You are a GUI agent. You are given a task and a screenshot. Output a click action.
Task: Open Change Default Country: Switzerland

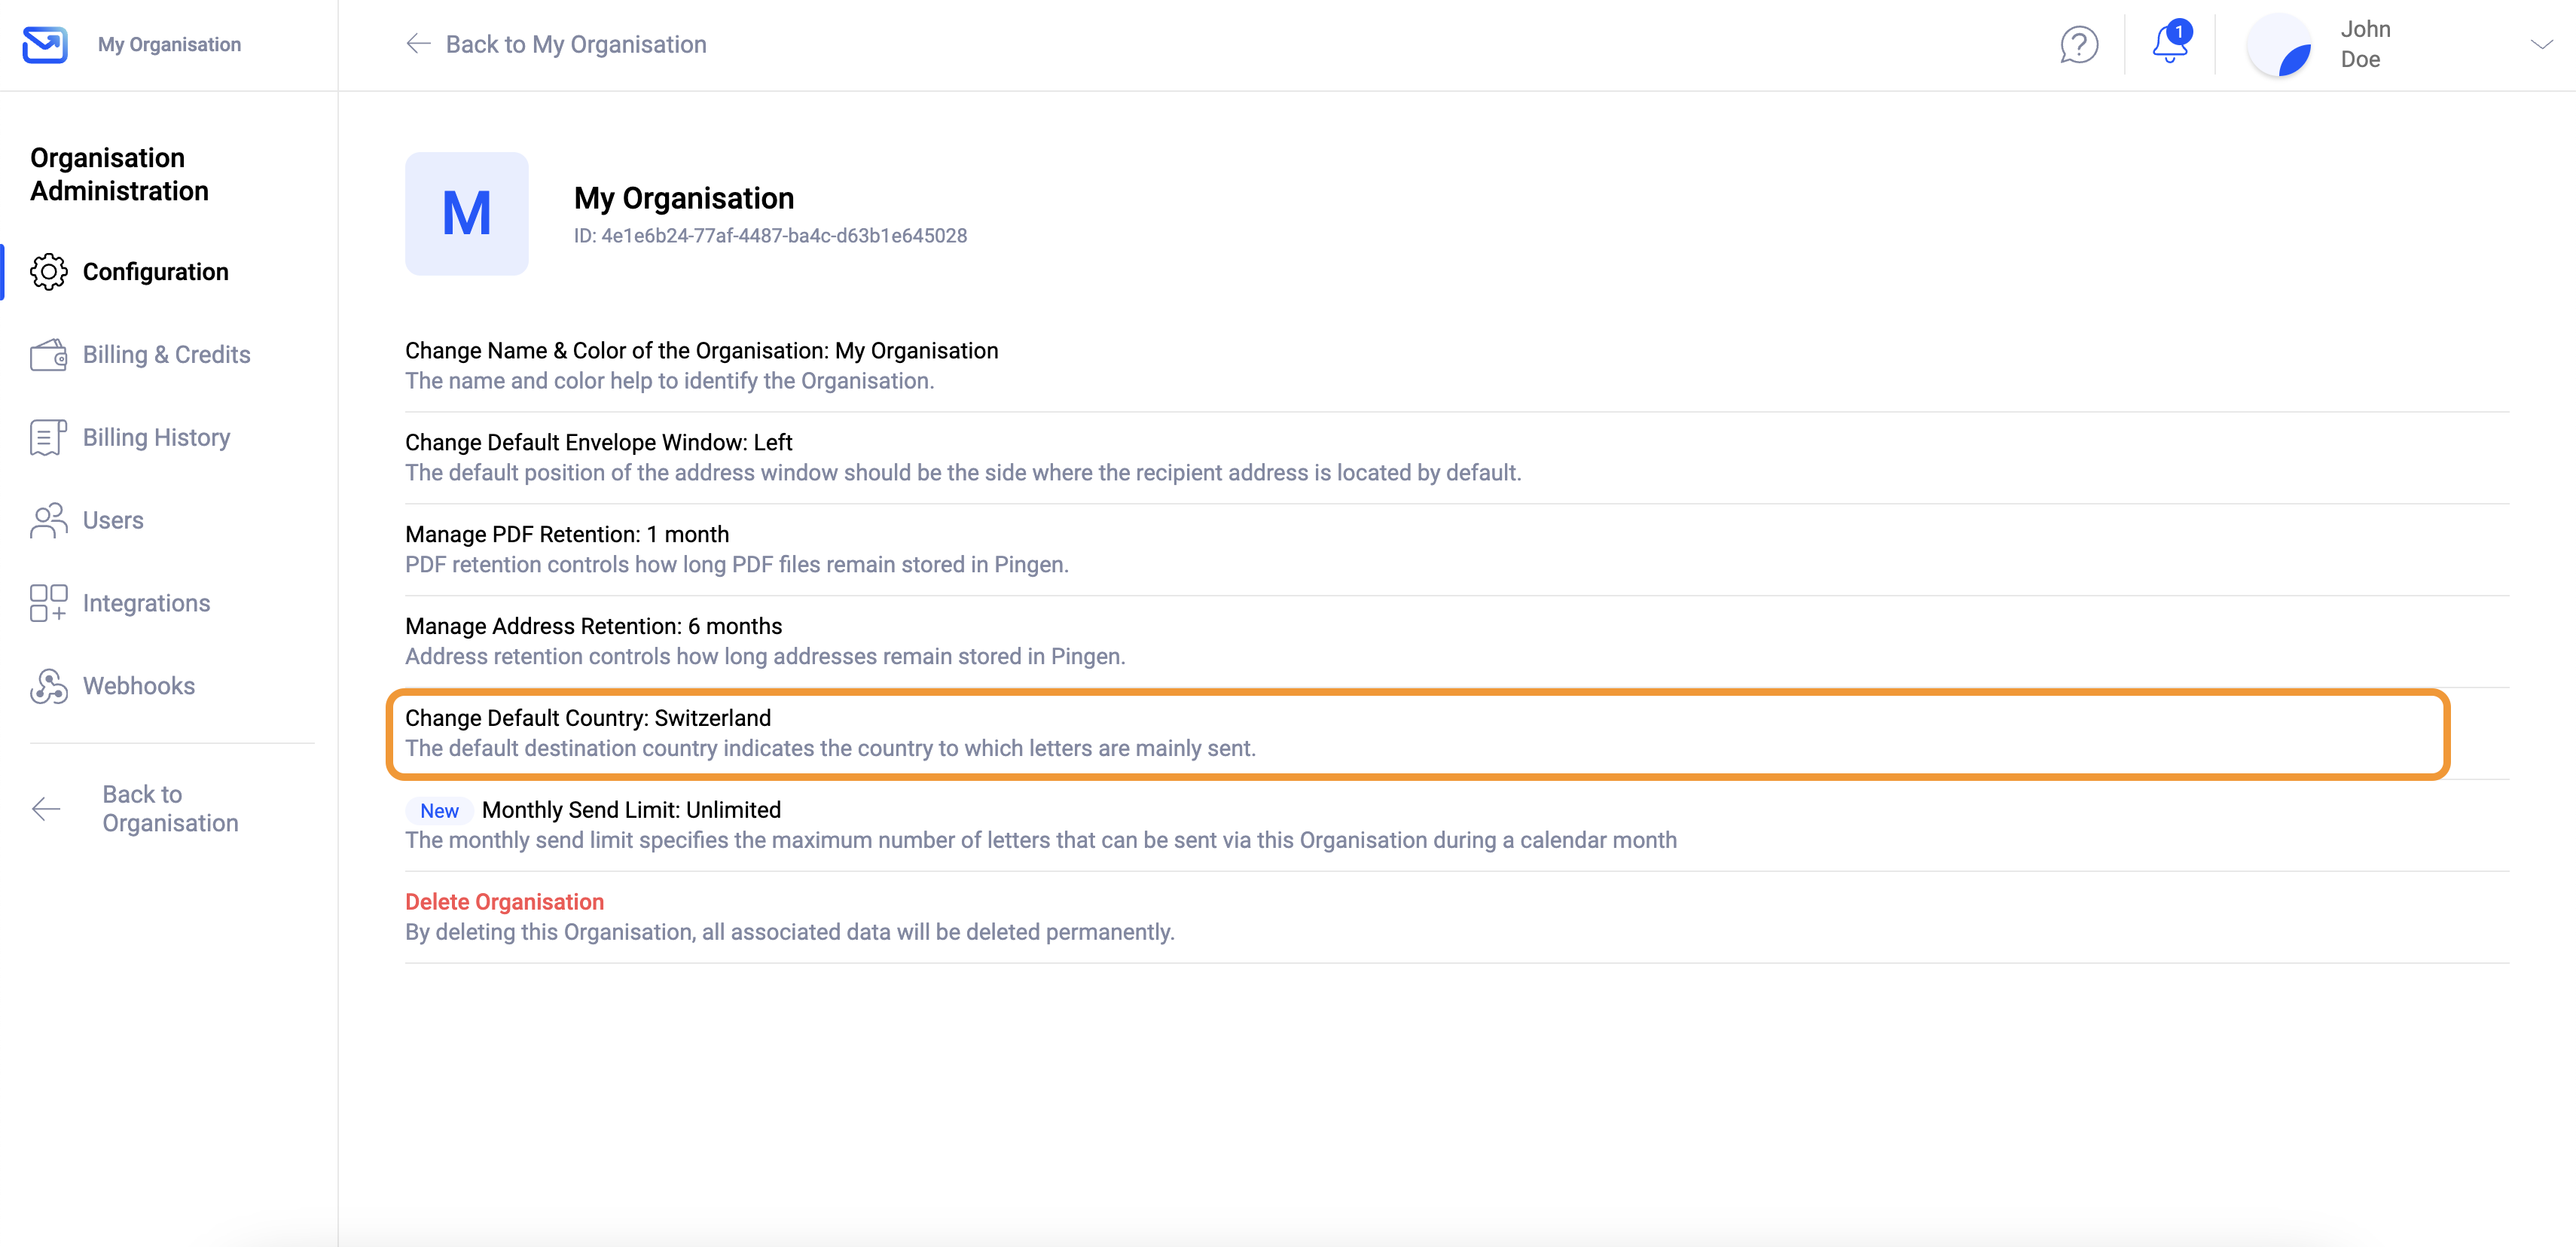click(x=1457, y=734)
